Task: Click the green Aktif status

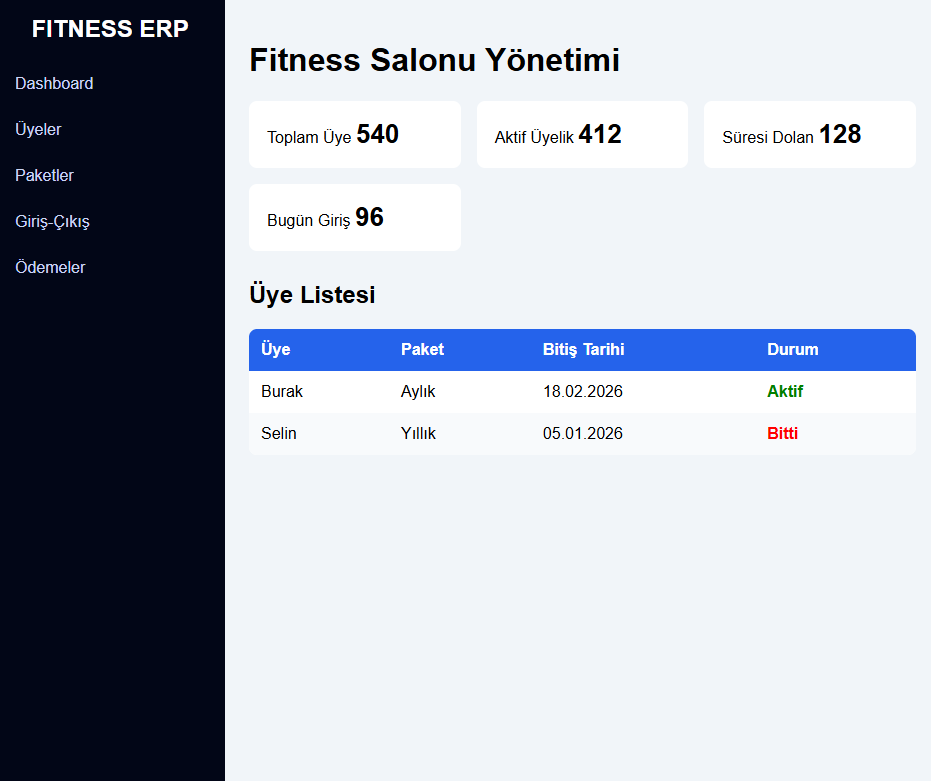Action: tap(785, 392)
